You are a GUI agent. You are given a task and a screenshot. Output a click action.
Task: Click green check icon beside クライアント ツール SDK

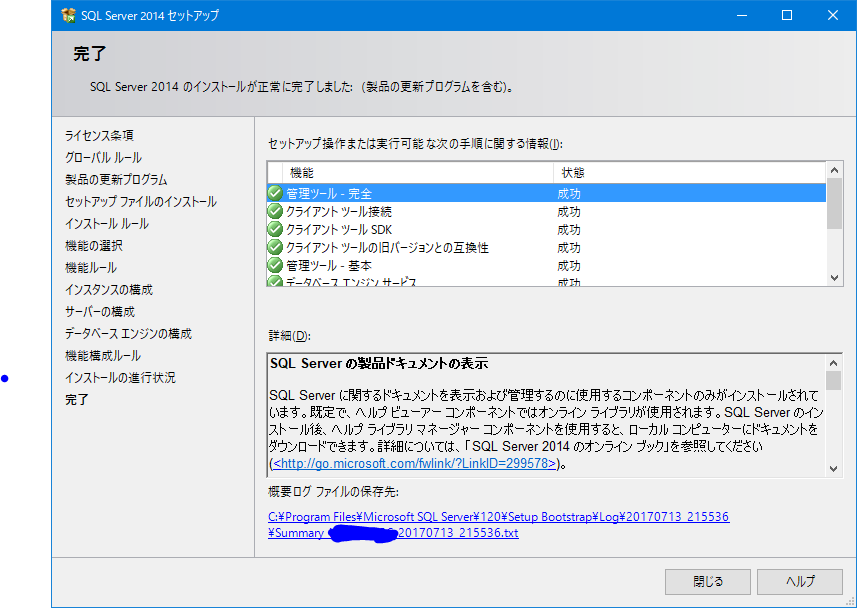click(275, 229)
